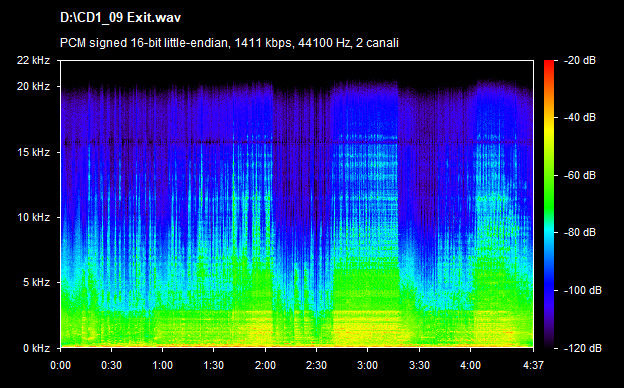The width and height of the screenshot is (624, 388).
Task: Click the PCM signed 16-bit format info line
Action: click(229, 43)
